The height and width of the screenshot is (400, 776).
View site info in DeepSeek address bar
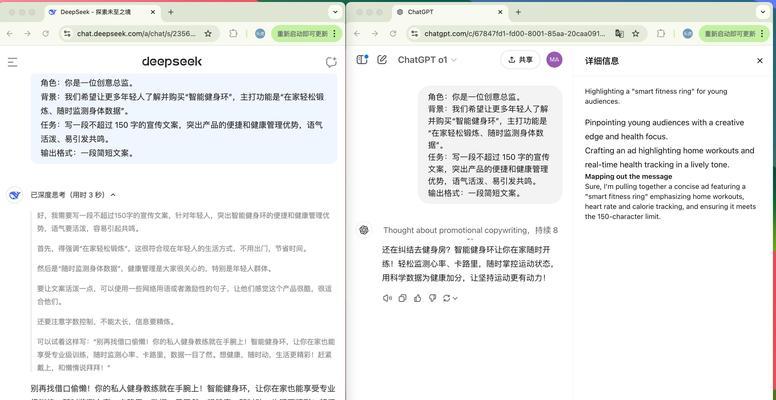point(67,34)
